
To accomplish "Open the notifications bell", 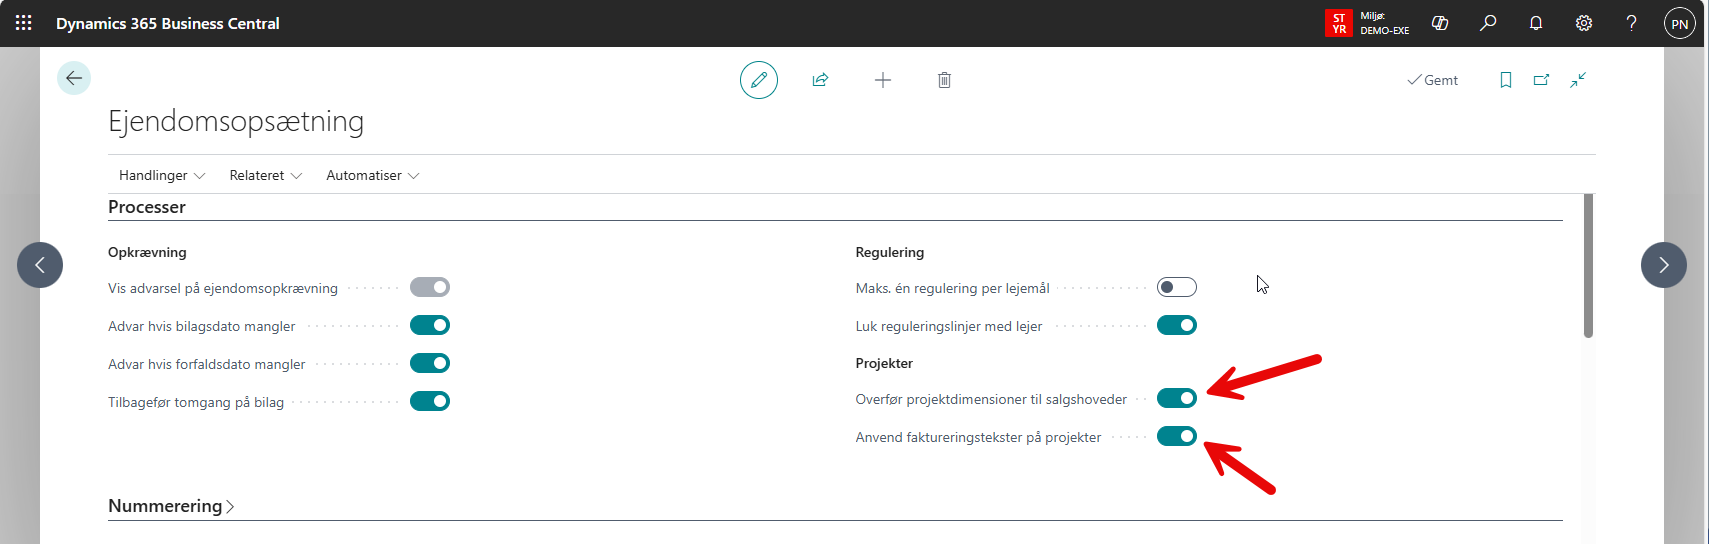I will coord(1536,23).
